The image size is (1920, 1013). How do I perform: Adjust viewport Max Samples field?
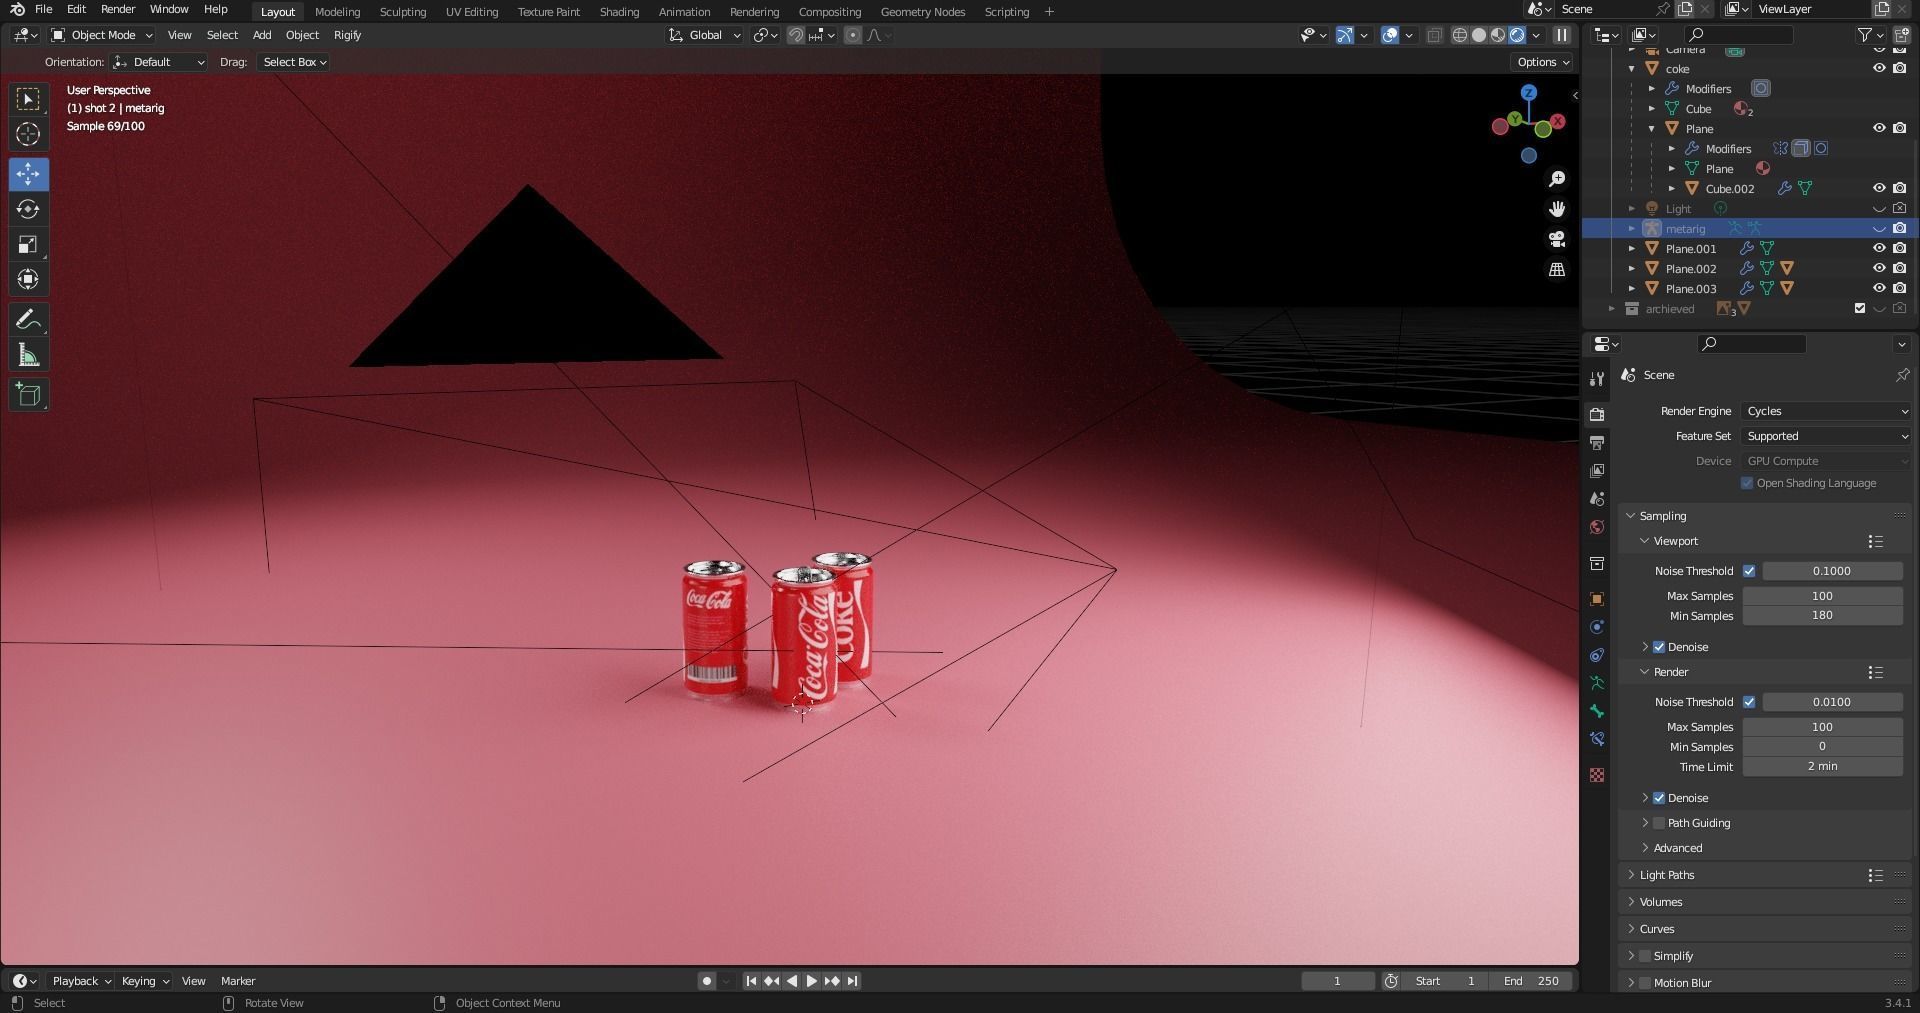pyautogui.click(x=1822, y=596)
